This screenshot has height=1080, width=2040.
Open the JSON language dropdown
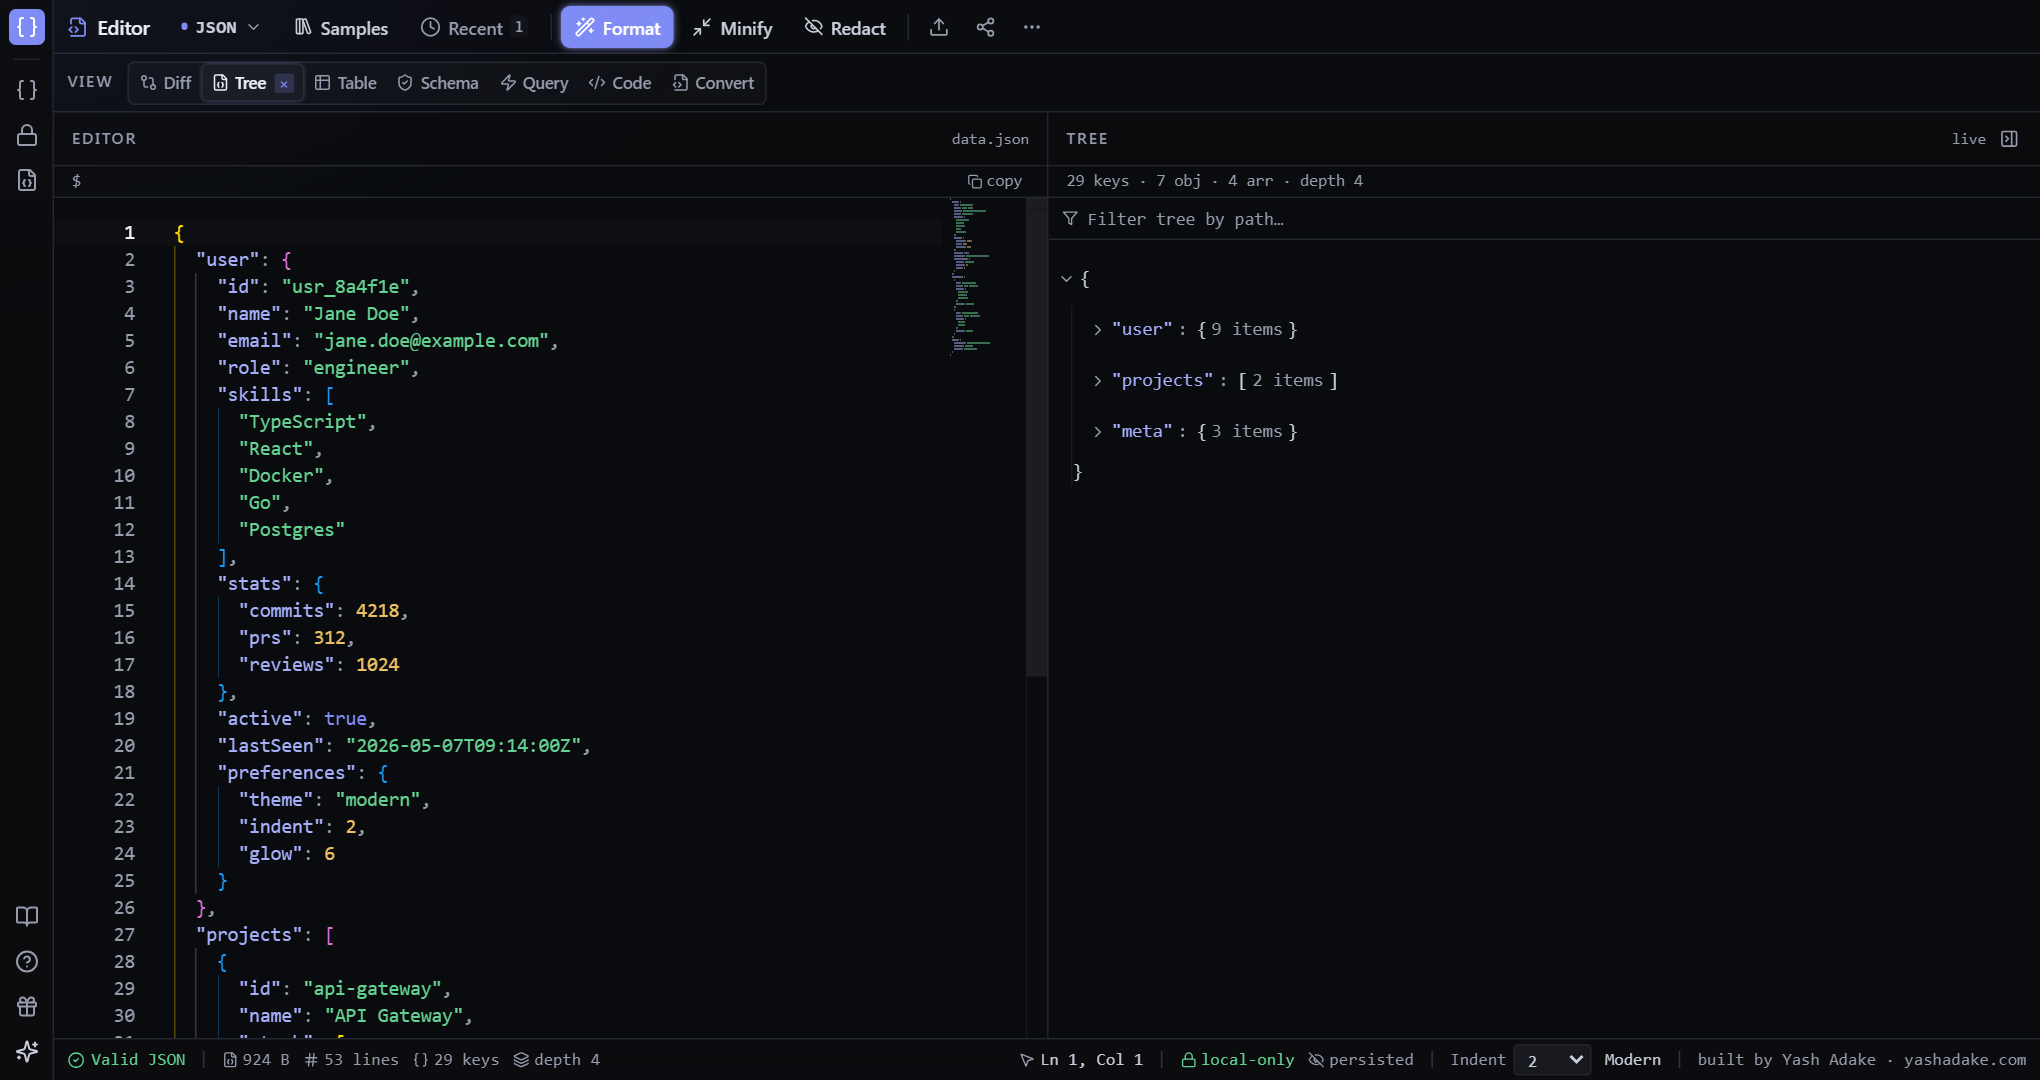(220, 28)
